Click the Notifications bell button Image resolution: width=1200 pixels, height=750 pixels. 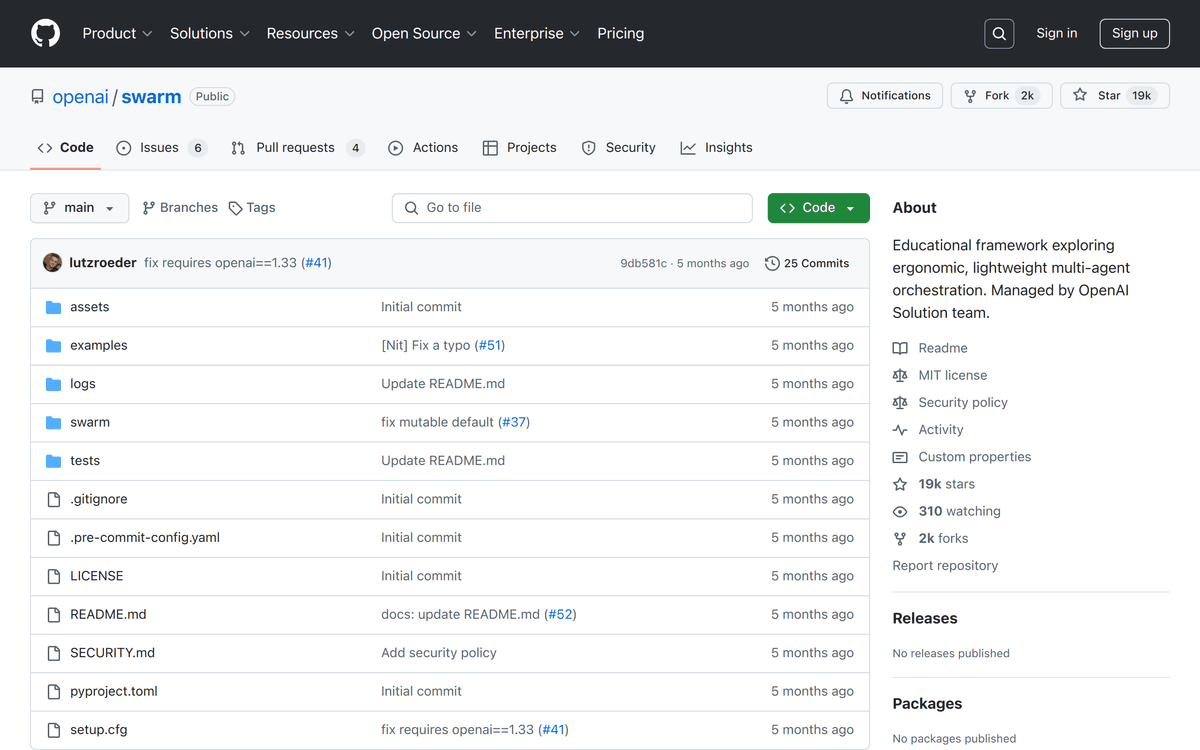(x=885, y=96)
